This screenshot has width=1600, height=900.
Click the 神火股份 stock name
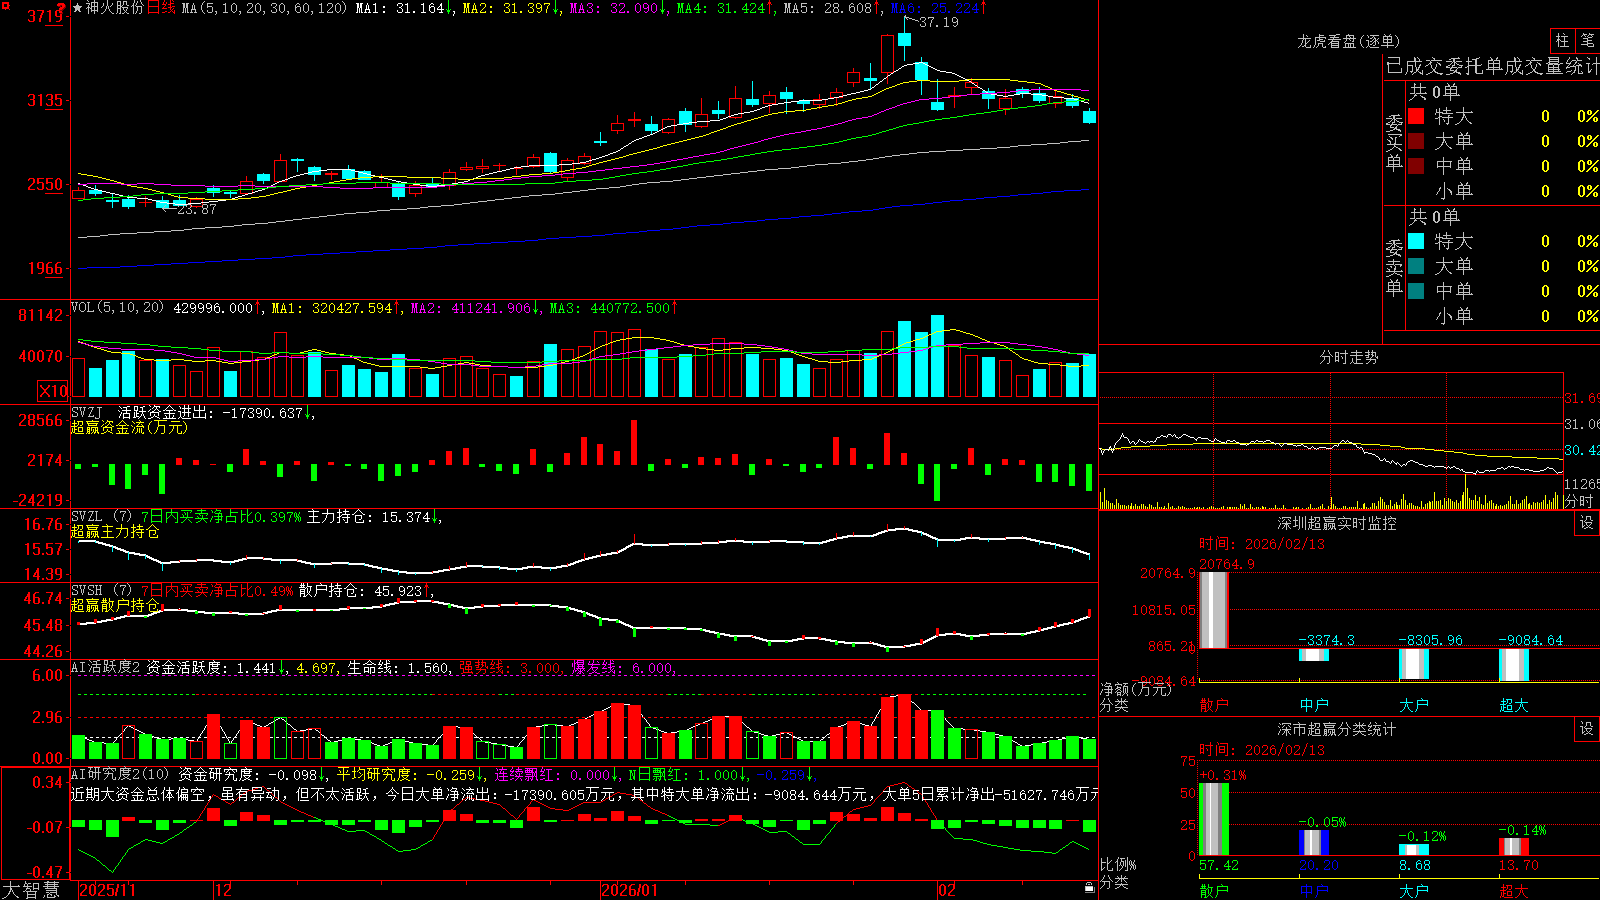[115, 8]
